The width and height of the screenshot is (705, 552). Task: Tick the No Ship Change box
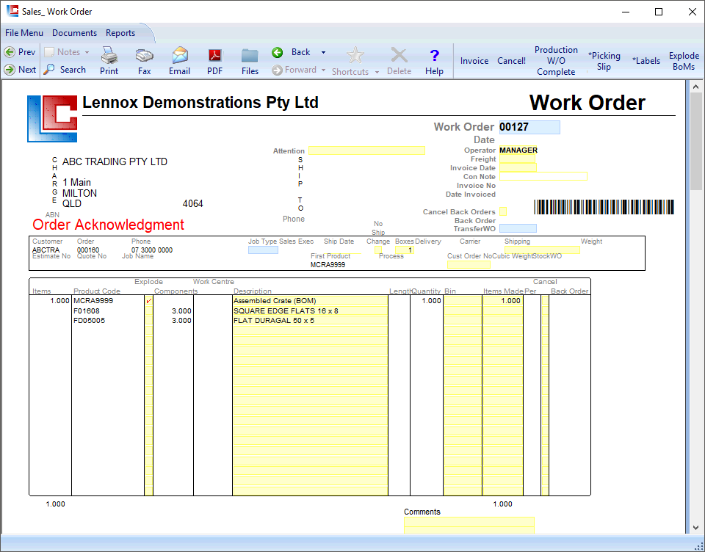coord(379,250)
